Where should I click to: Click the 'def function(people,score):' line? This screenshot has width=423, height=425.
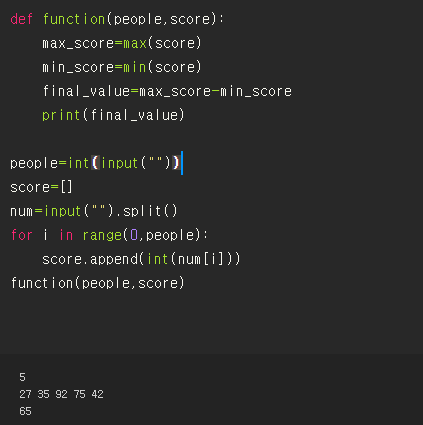coord(117,19)
